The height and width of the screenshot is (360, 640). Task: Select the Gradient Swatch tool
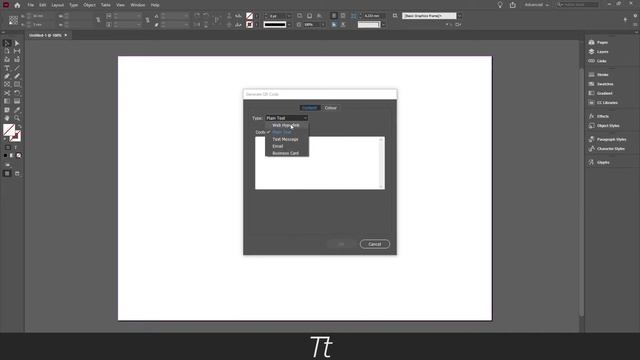pyautogui.click(x=7, y=101)
